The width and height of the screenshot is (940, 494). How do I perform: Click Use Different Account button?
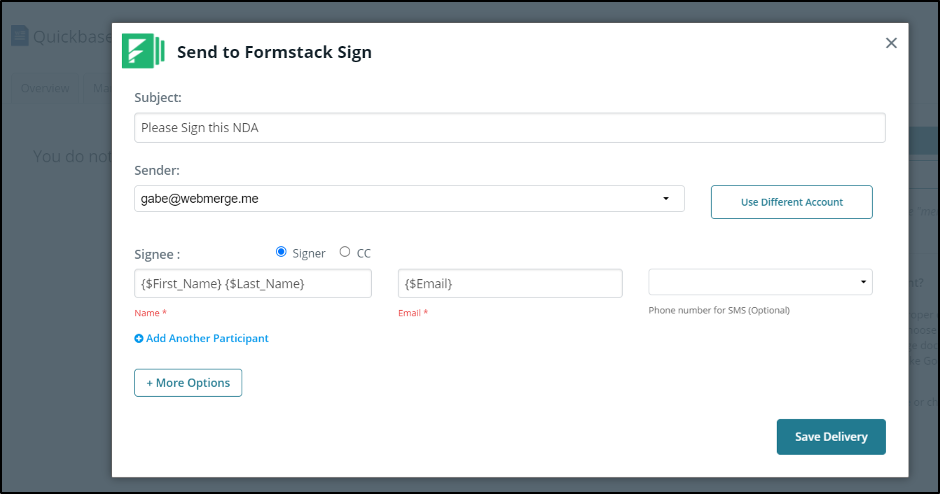click(791, 202)
